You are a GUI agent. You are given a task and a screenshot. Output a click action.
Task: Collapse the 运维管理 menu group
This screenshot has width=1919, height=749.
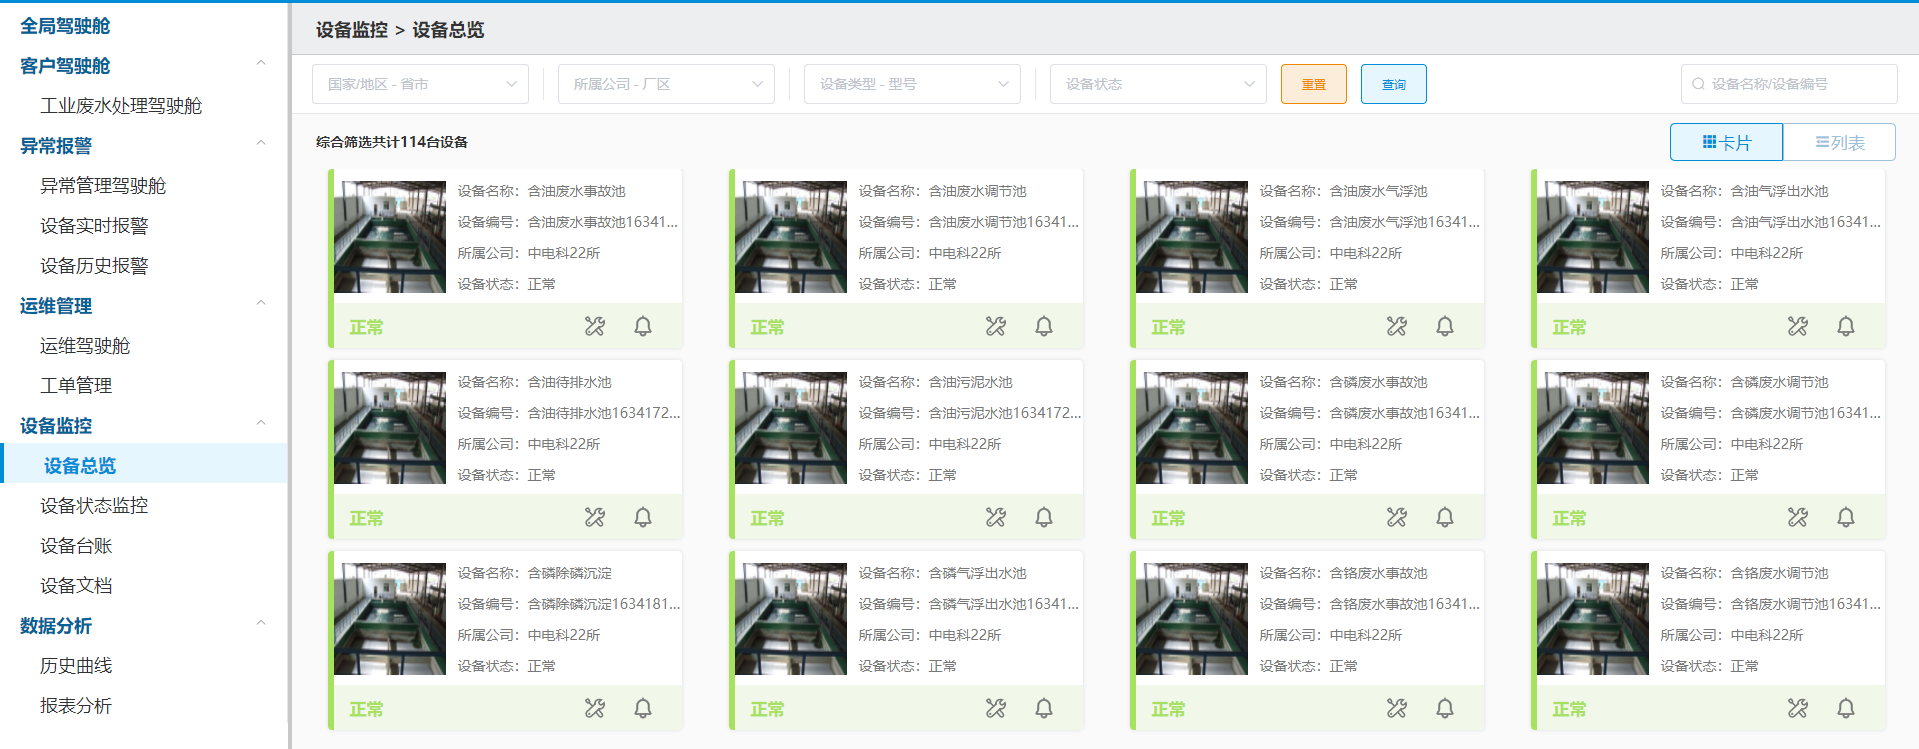click(x=261, y=304)
